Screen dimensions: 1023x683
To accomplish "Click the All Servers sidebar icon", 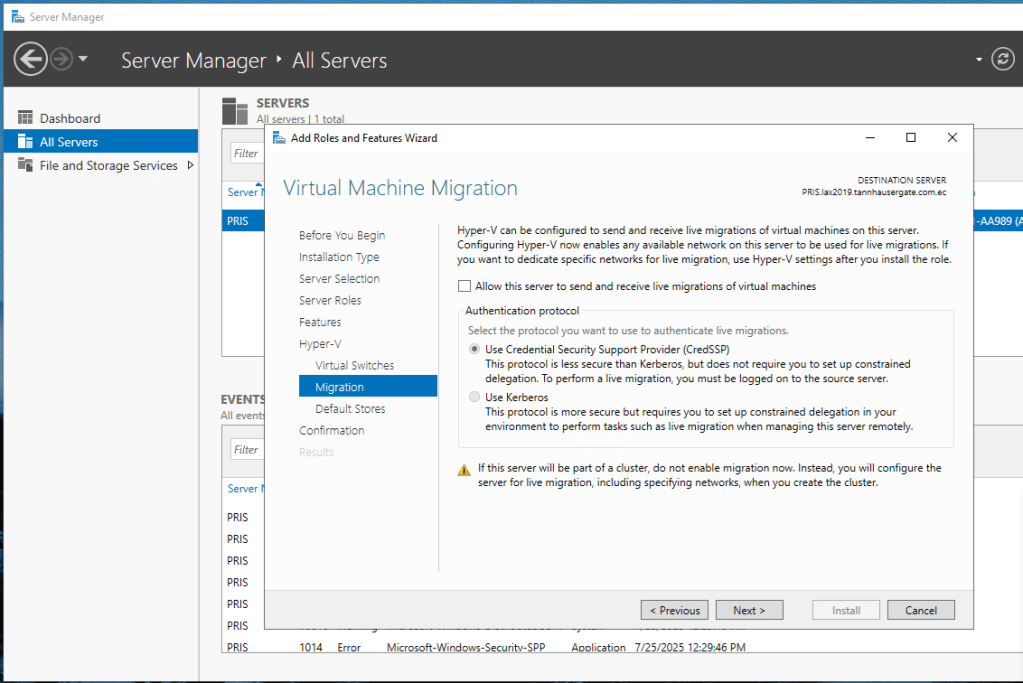I will pyautogui.click(x=25, y=142).
